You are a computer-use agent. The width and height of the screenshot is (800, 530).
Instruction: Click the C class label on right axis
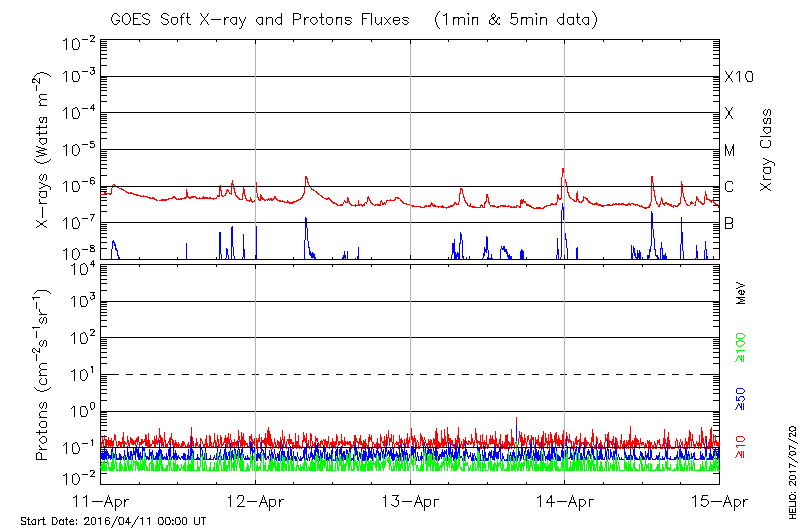tap(729, 187)
